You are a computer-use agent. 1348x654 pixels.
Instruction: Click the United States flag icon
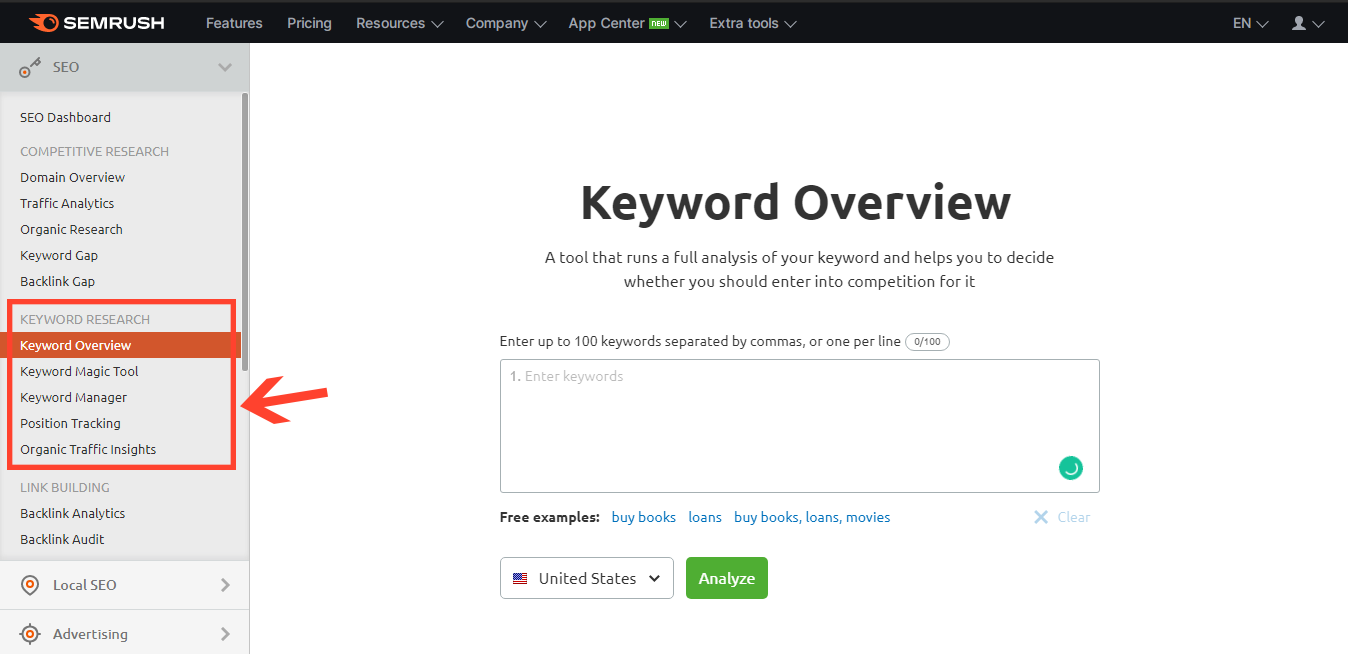pyautogui.click(x=520, y=578)
